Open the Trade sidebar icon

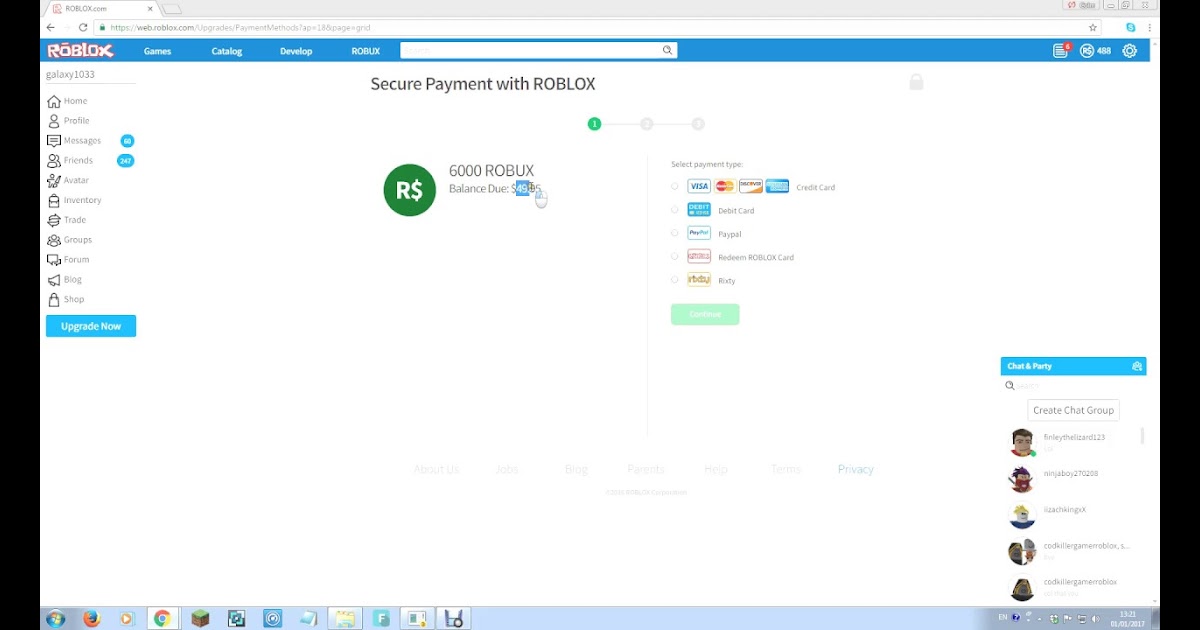click(x=54, y=220)
